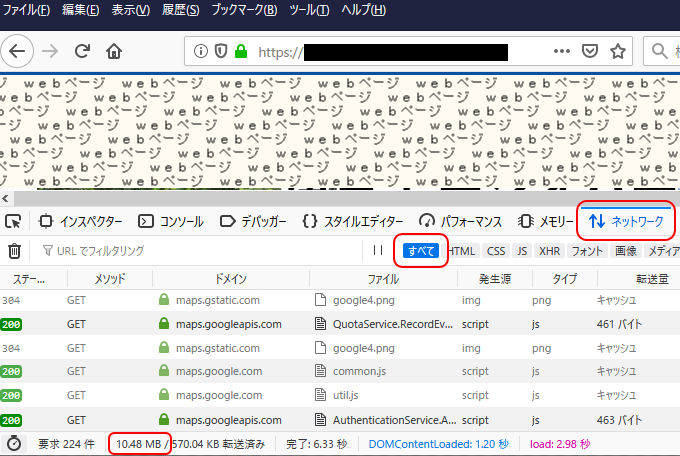
Task: Open page actions three-dot menu
Action: [x=562, y=51]
